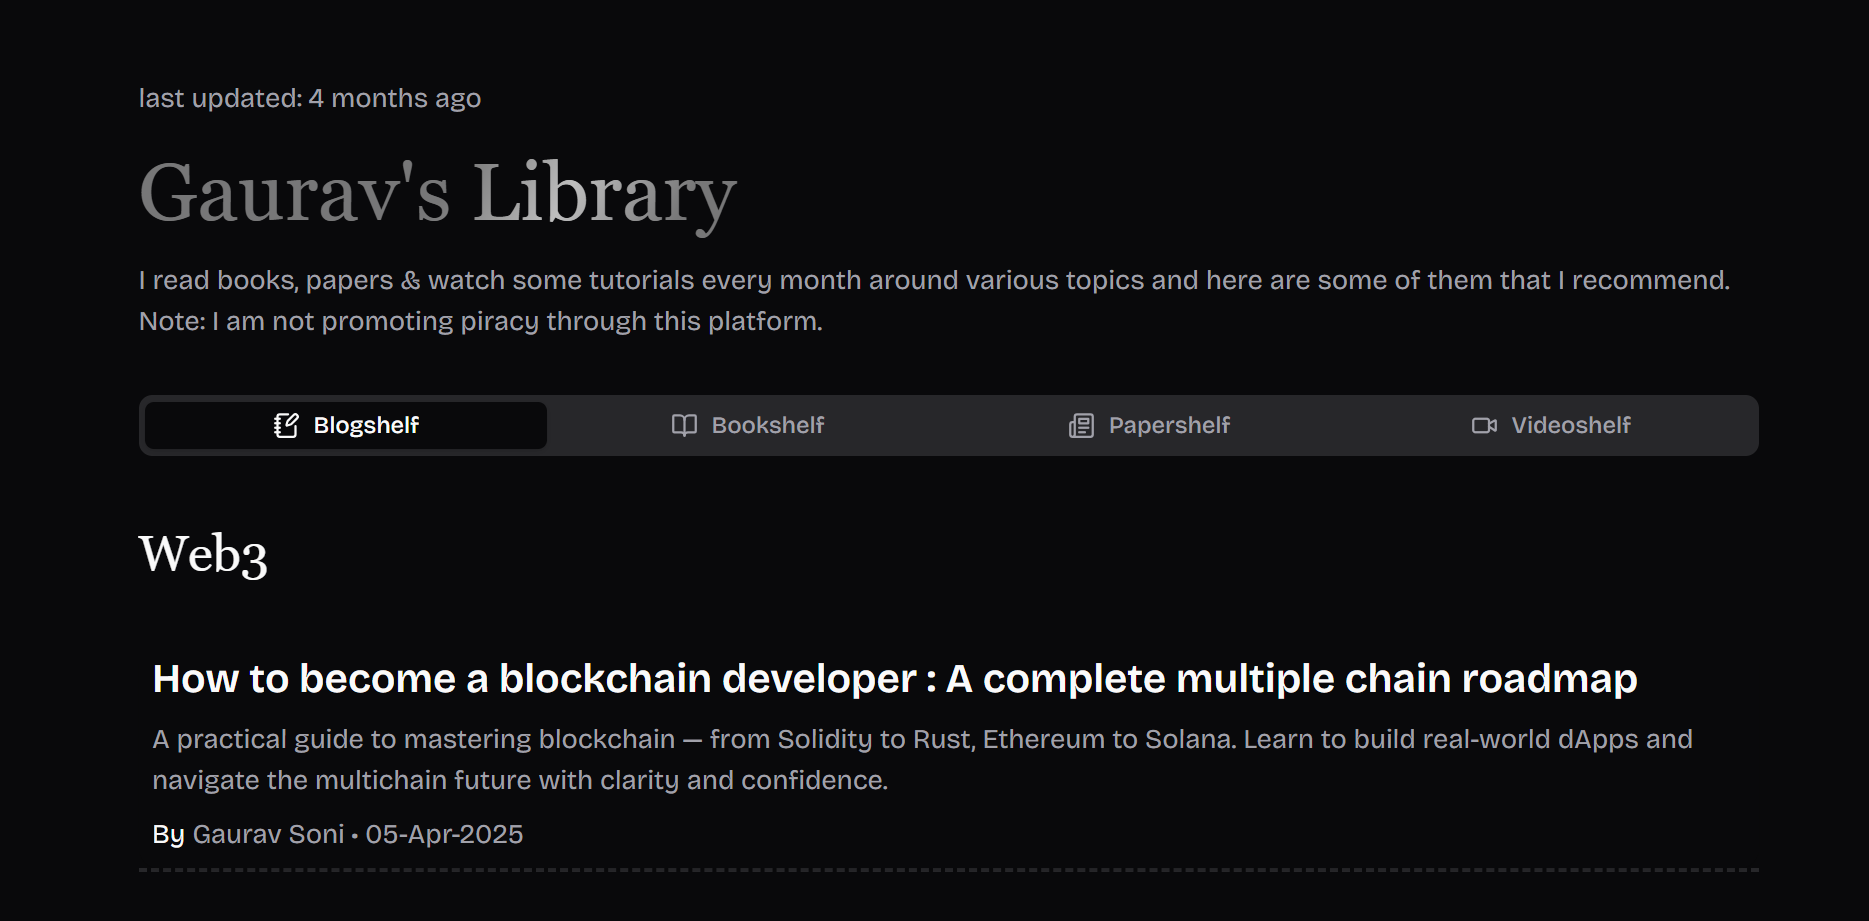The height and width of the screenshot is (921, 1869).
Task: Click author name Gaurav Soni
Action: (268, 834)
